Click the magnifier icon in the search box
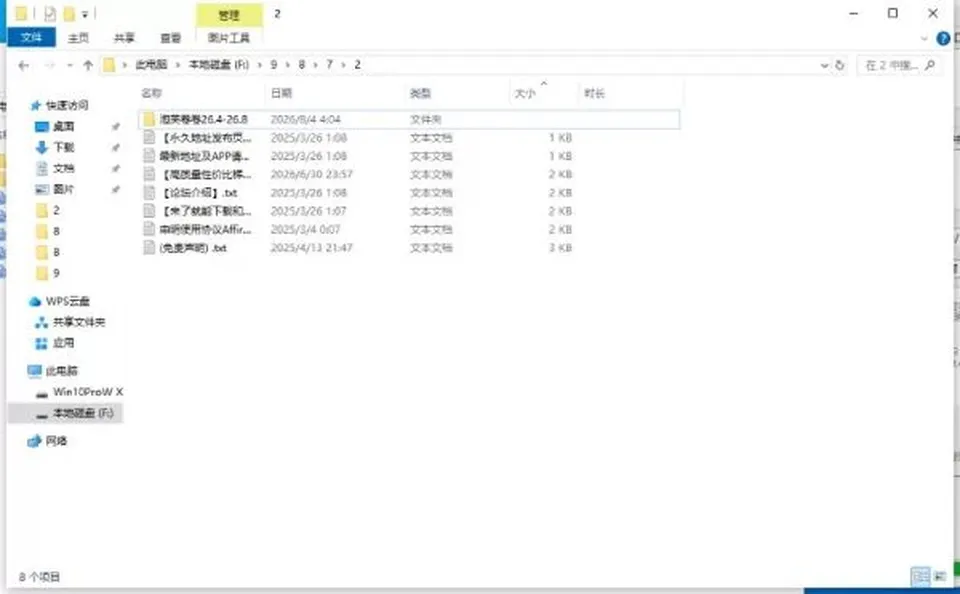The image size is (960, 594). [x=930, y=65]
